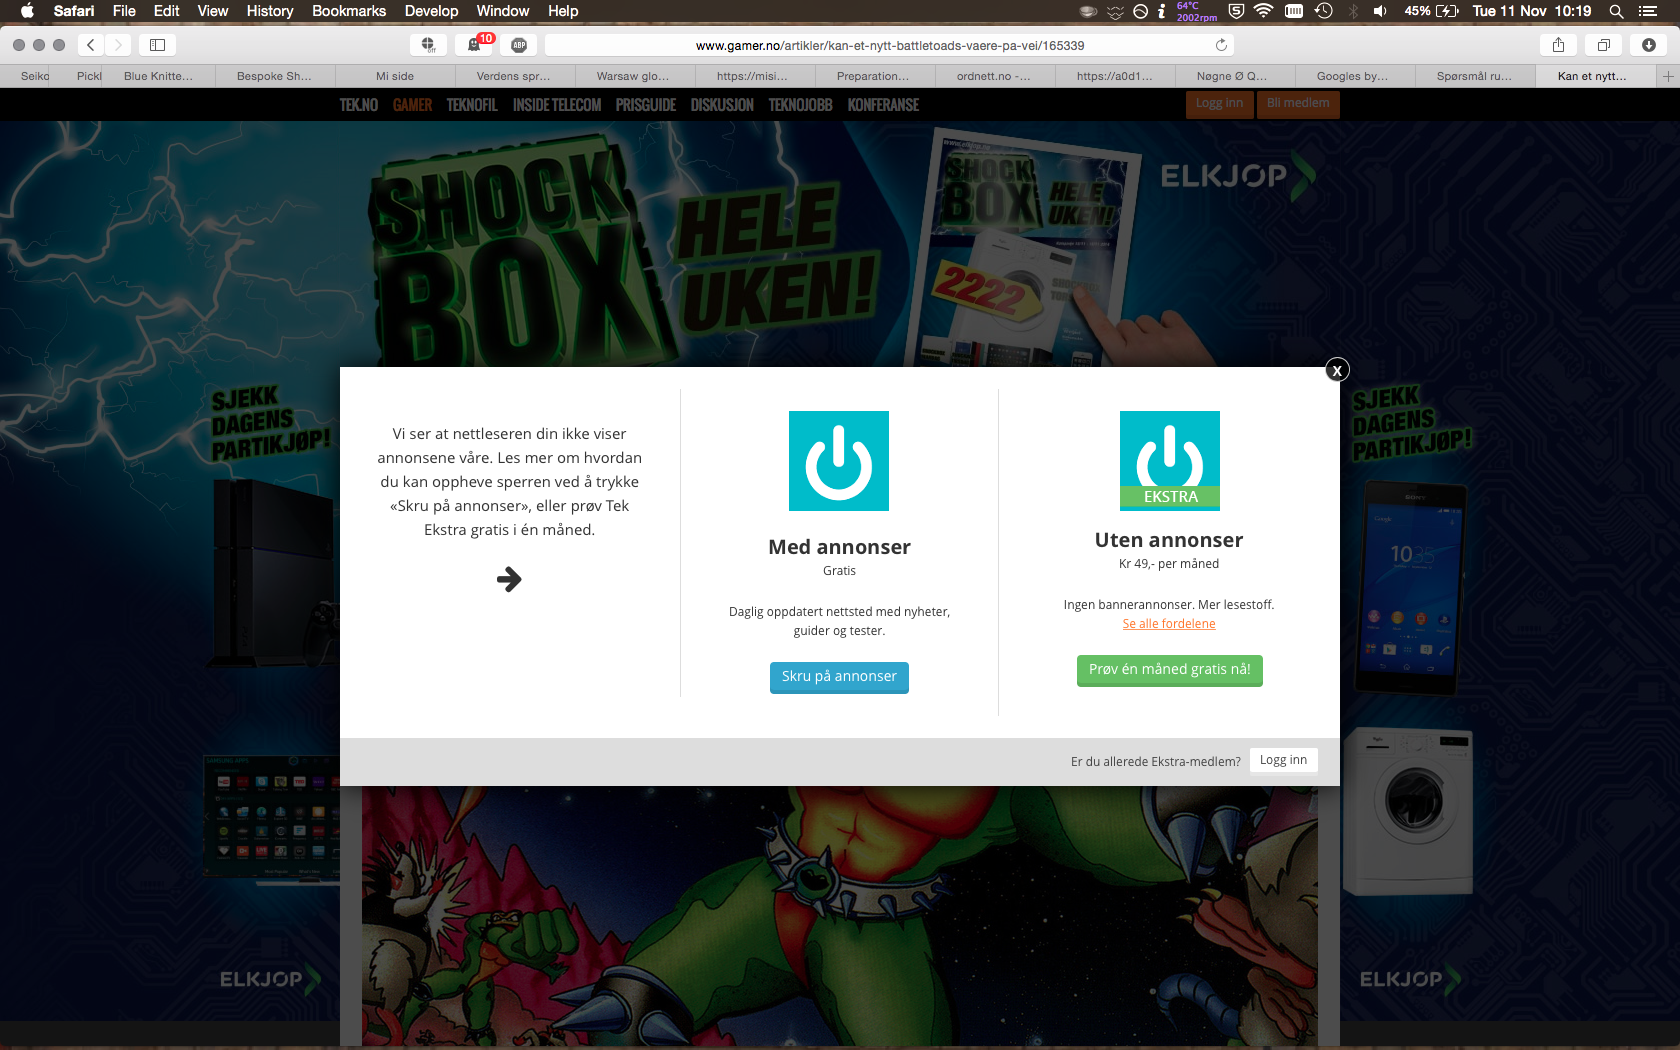Toggle the Safari sidebar button
This screenshot has height=1050, width=1680.
(157, 45)
